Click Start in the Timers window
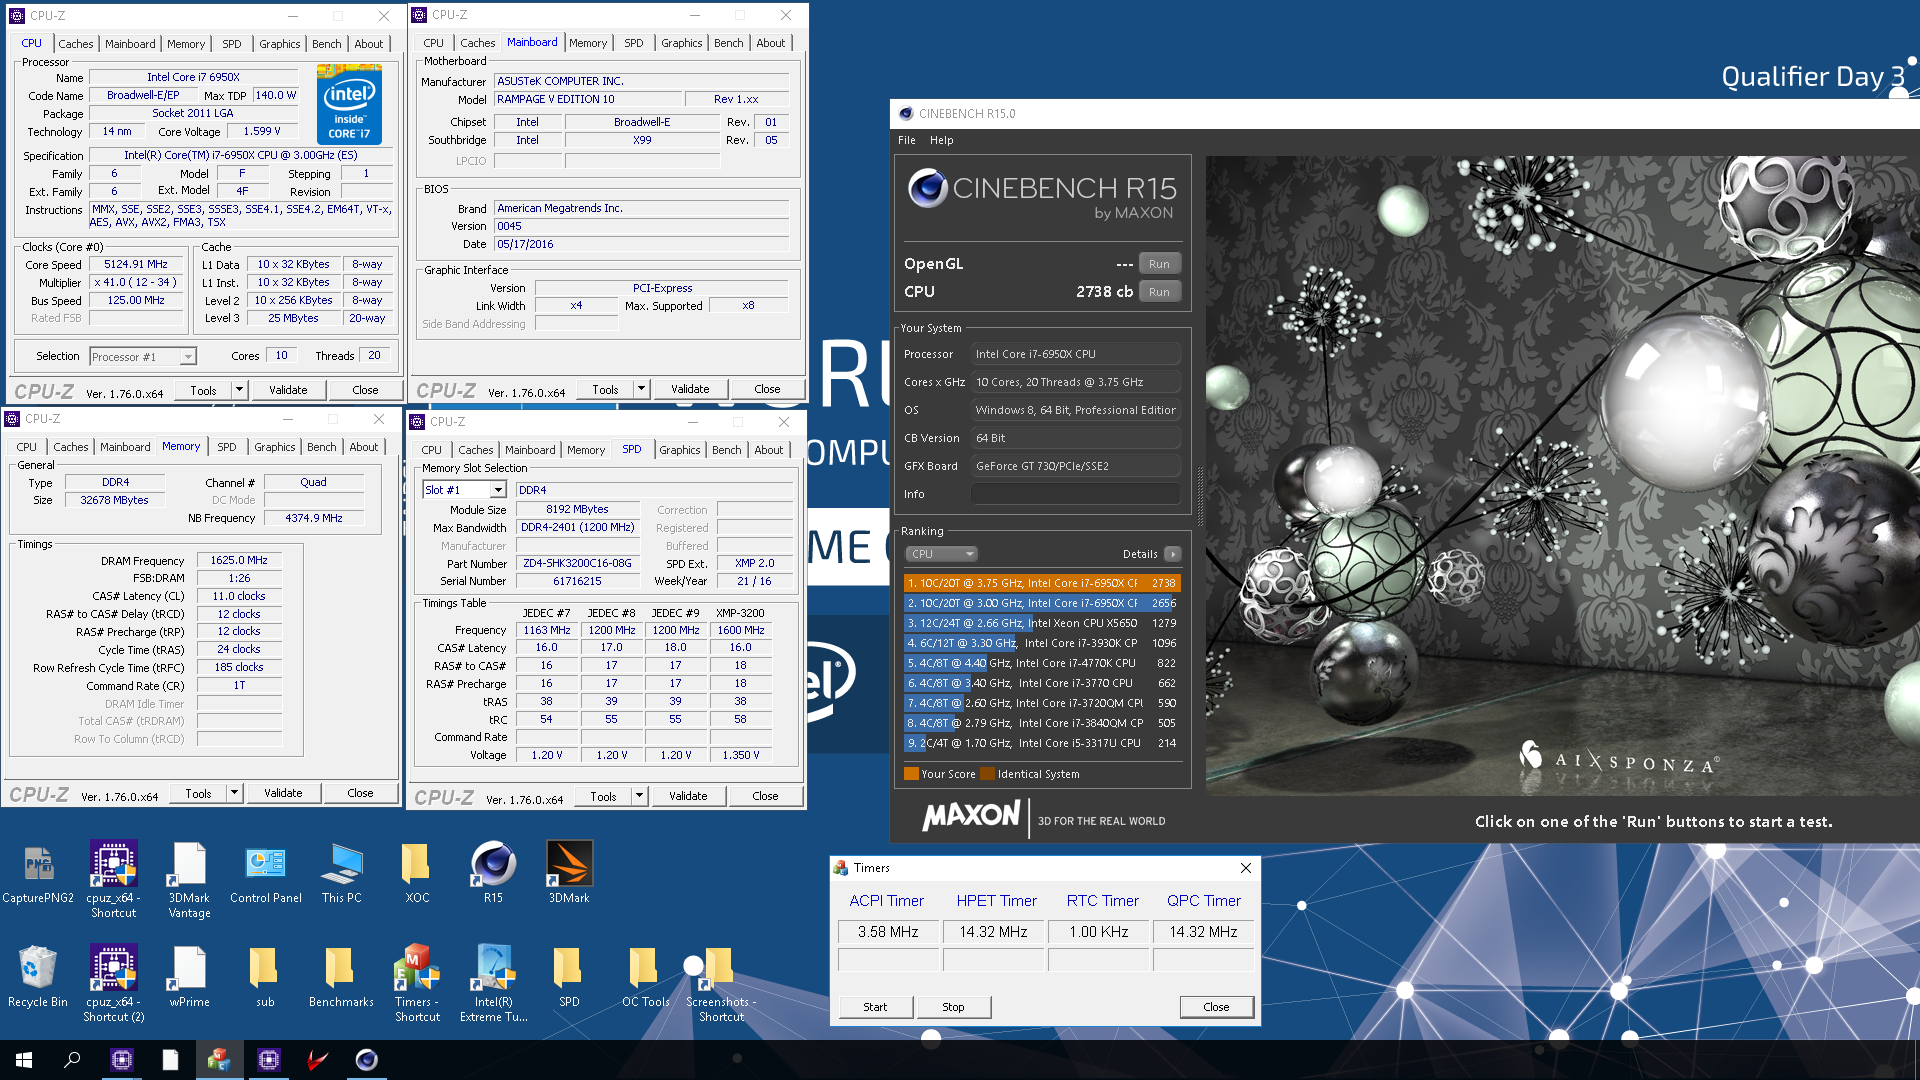The width and height of the screenshot is (1920, 1080). tap(875, 1007)
